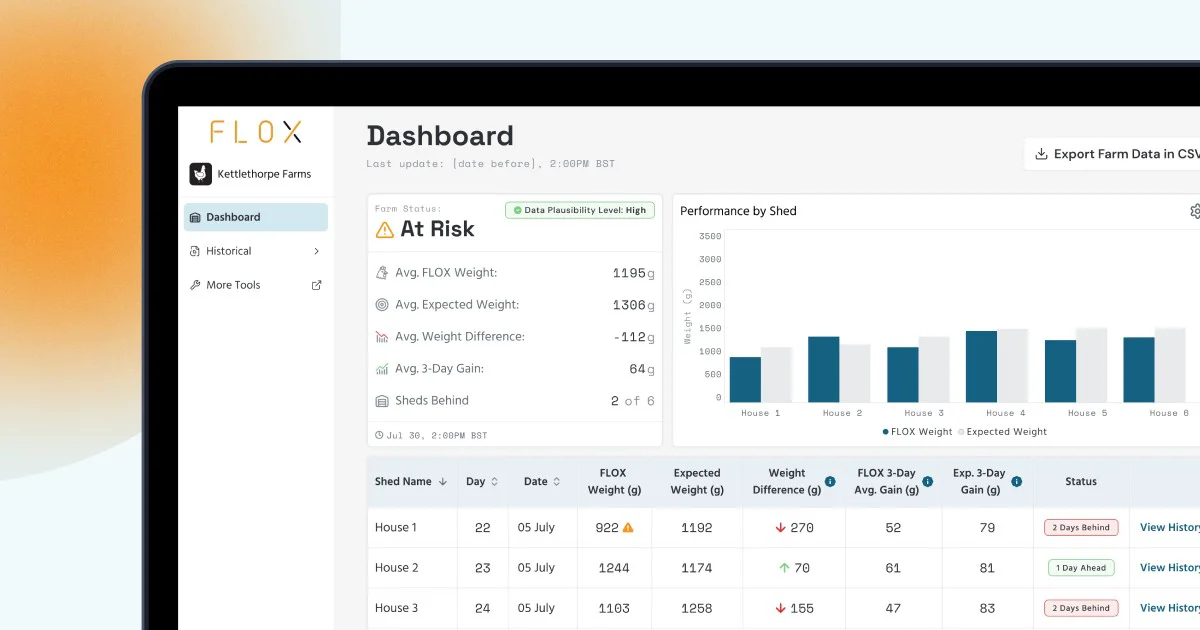Image resolution: width=1200 pixels, height=630 pixels.
Task: Click the More Tools wrench icon
Action: [x=195, y=285]
